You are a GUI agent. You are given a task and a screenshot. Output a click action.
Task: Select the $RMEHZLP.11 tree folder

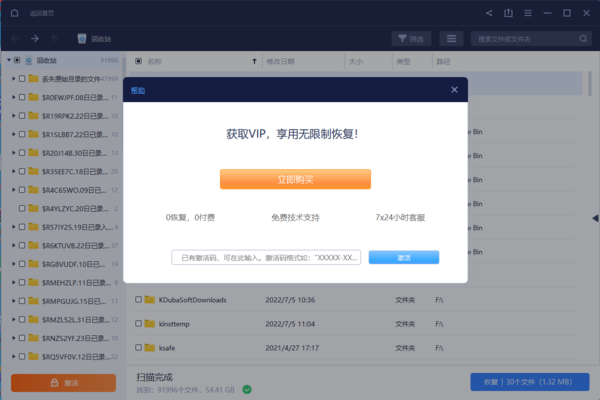[76, 283]
